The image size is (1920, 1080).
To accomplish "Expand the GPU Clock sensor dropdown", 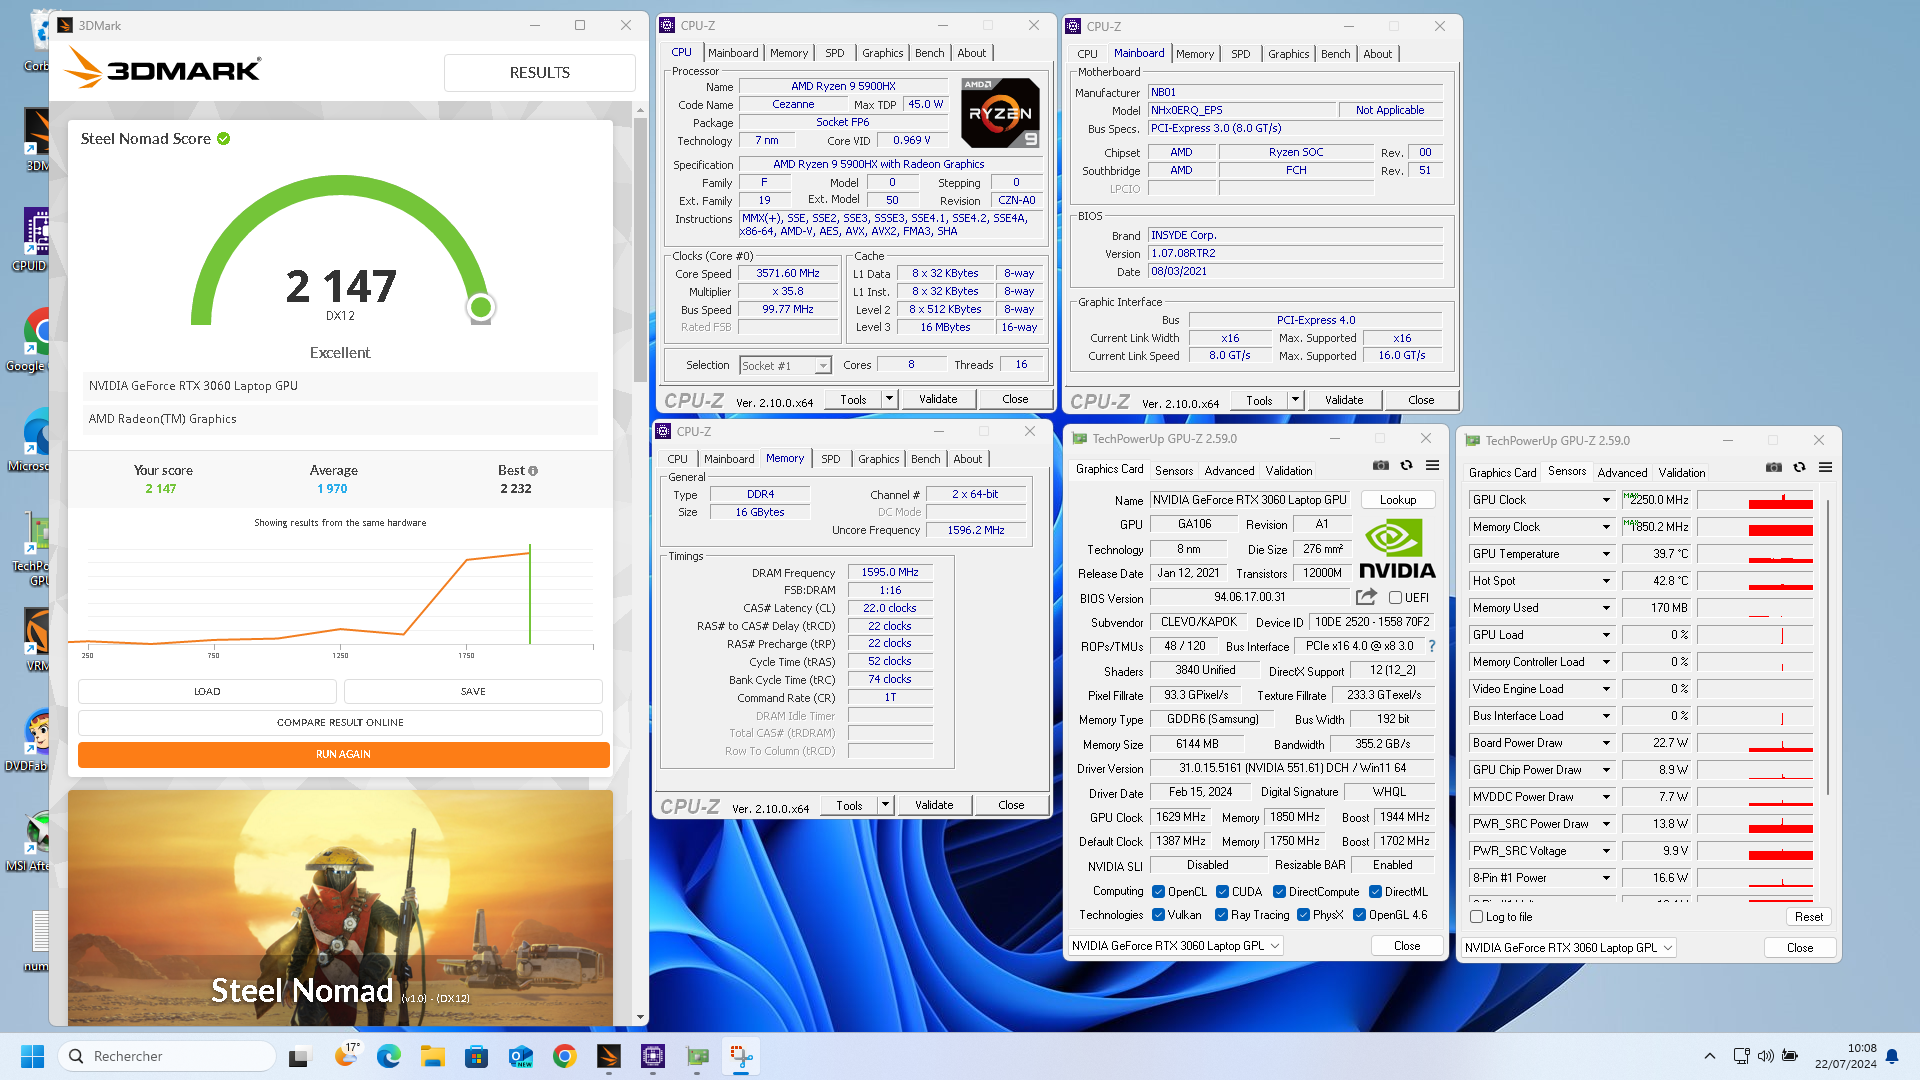I will click(1606, 500).
